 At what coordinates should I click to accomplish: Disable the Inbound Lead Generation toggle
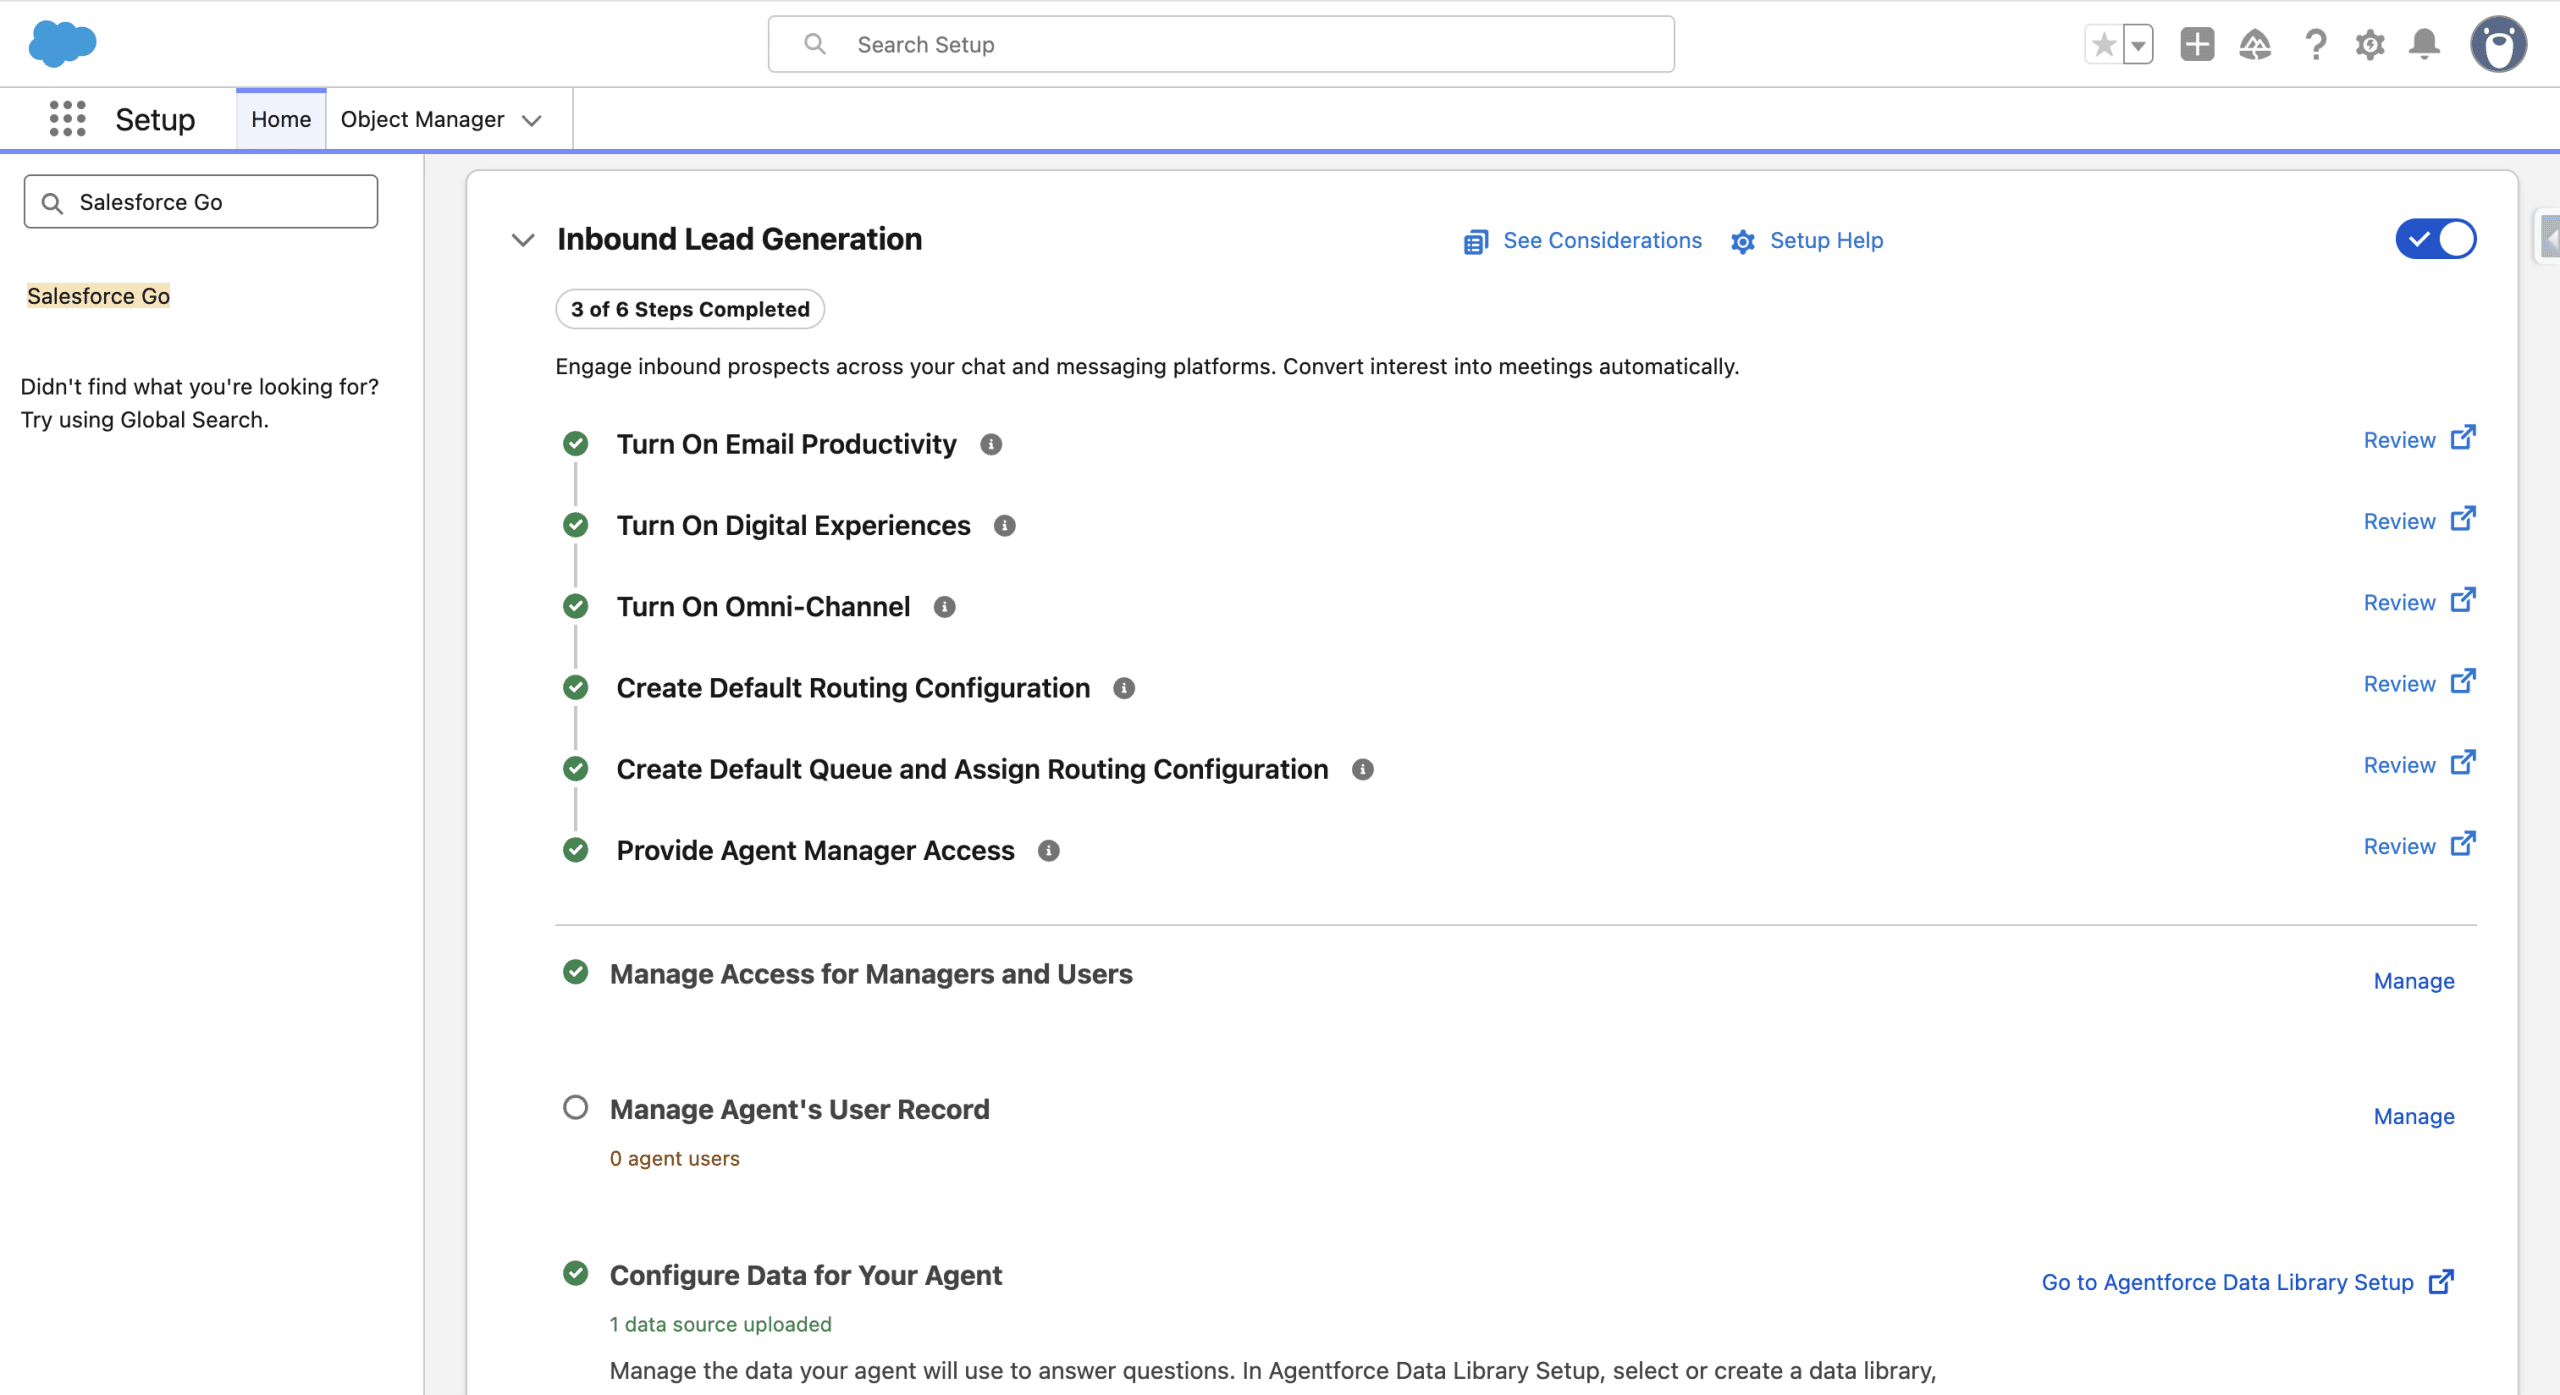pos(2435,239)
